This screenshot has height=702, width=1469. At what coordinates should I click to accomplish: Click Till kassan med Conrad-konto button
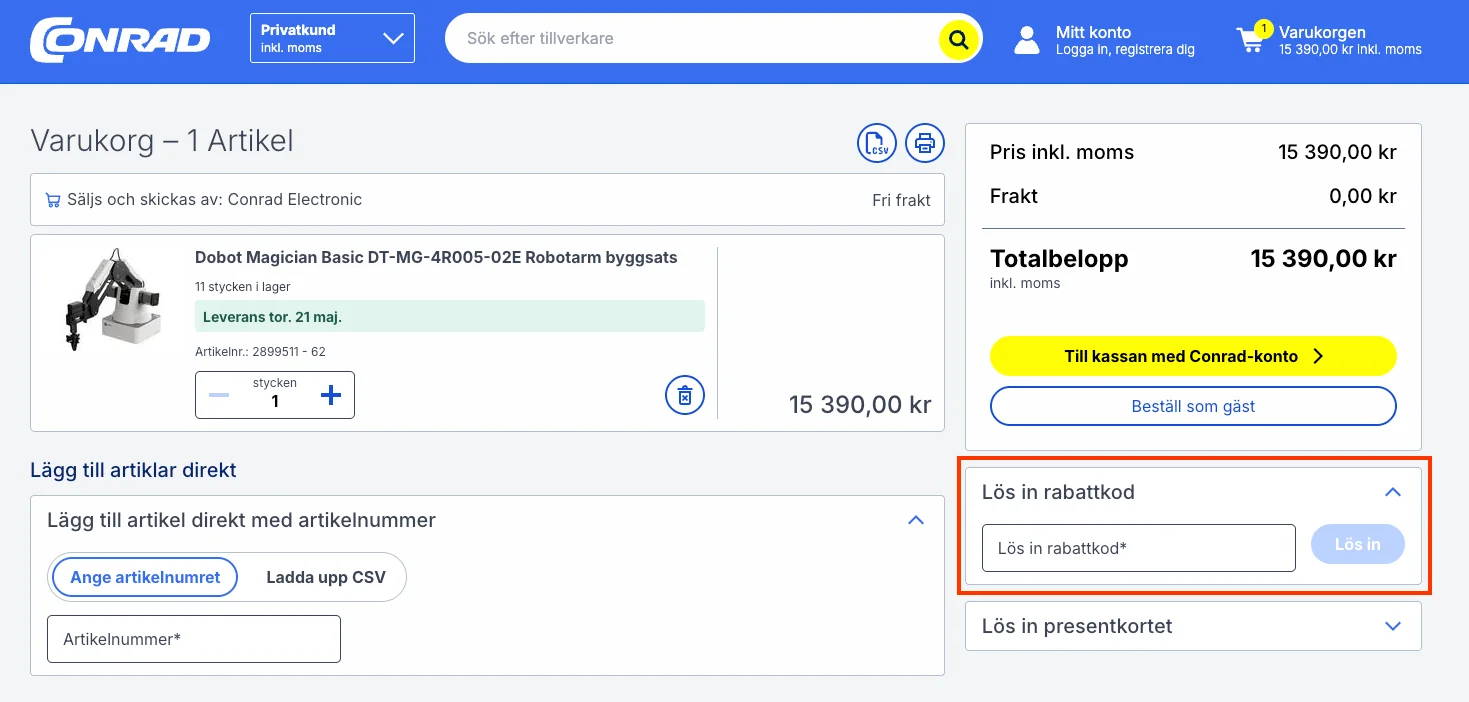(x=1193, y=356)
